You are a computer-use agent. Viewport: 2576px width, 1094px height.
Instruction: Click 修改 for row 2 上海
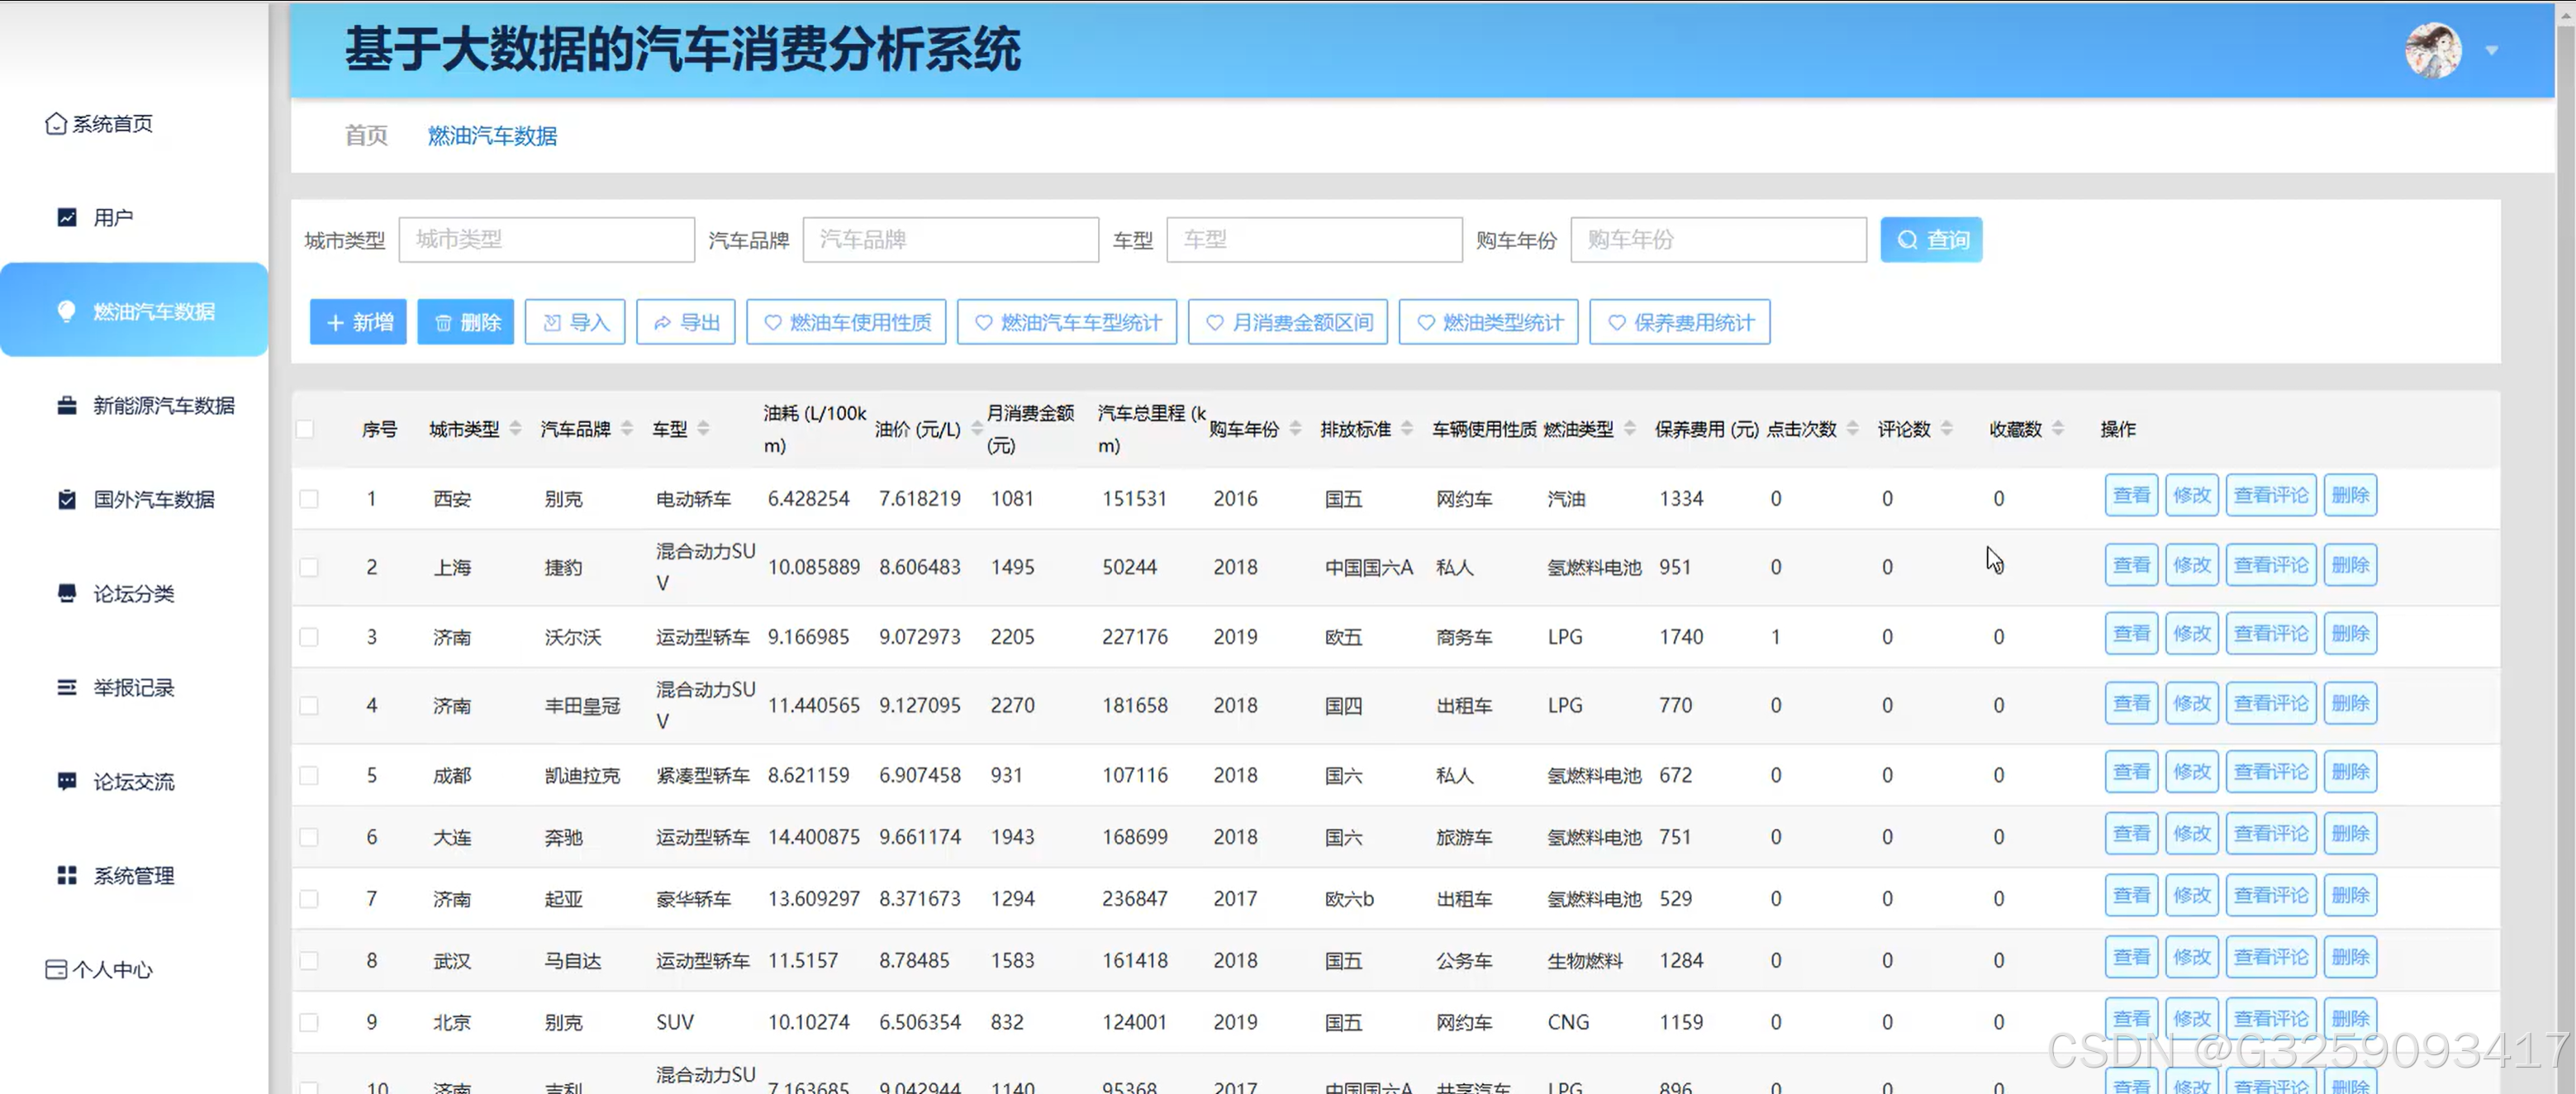2192,565
